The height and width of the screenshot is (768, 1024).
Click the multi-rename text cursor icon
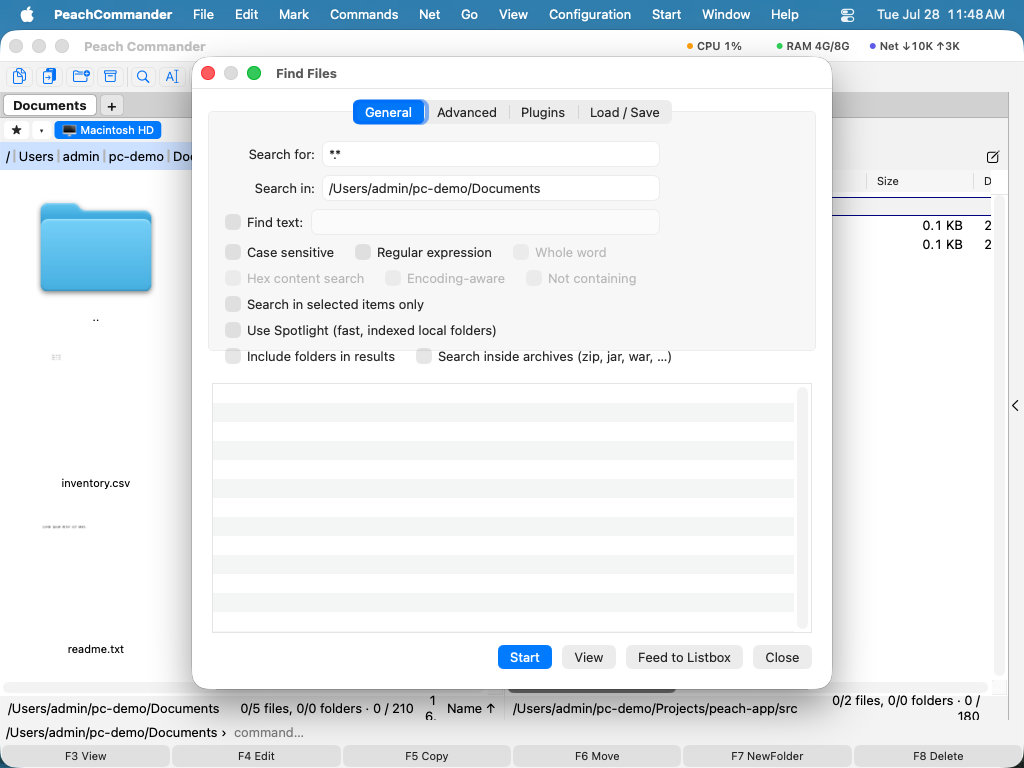172,76
